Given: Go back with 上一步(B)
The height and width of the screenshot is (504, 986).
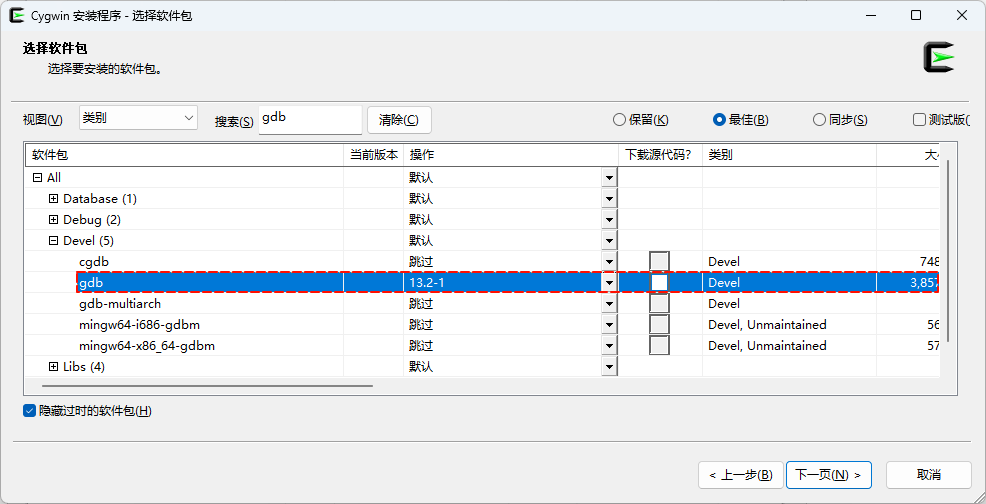Looking at the screenshot, I should click(741, 475).
